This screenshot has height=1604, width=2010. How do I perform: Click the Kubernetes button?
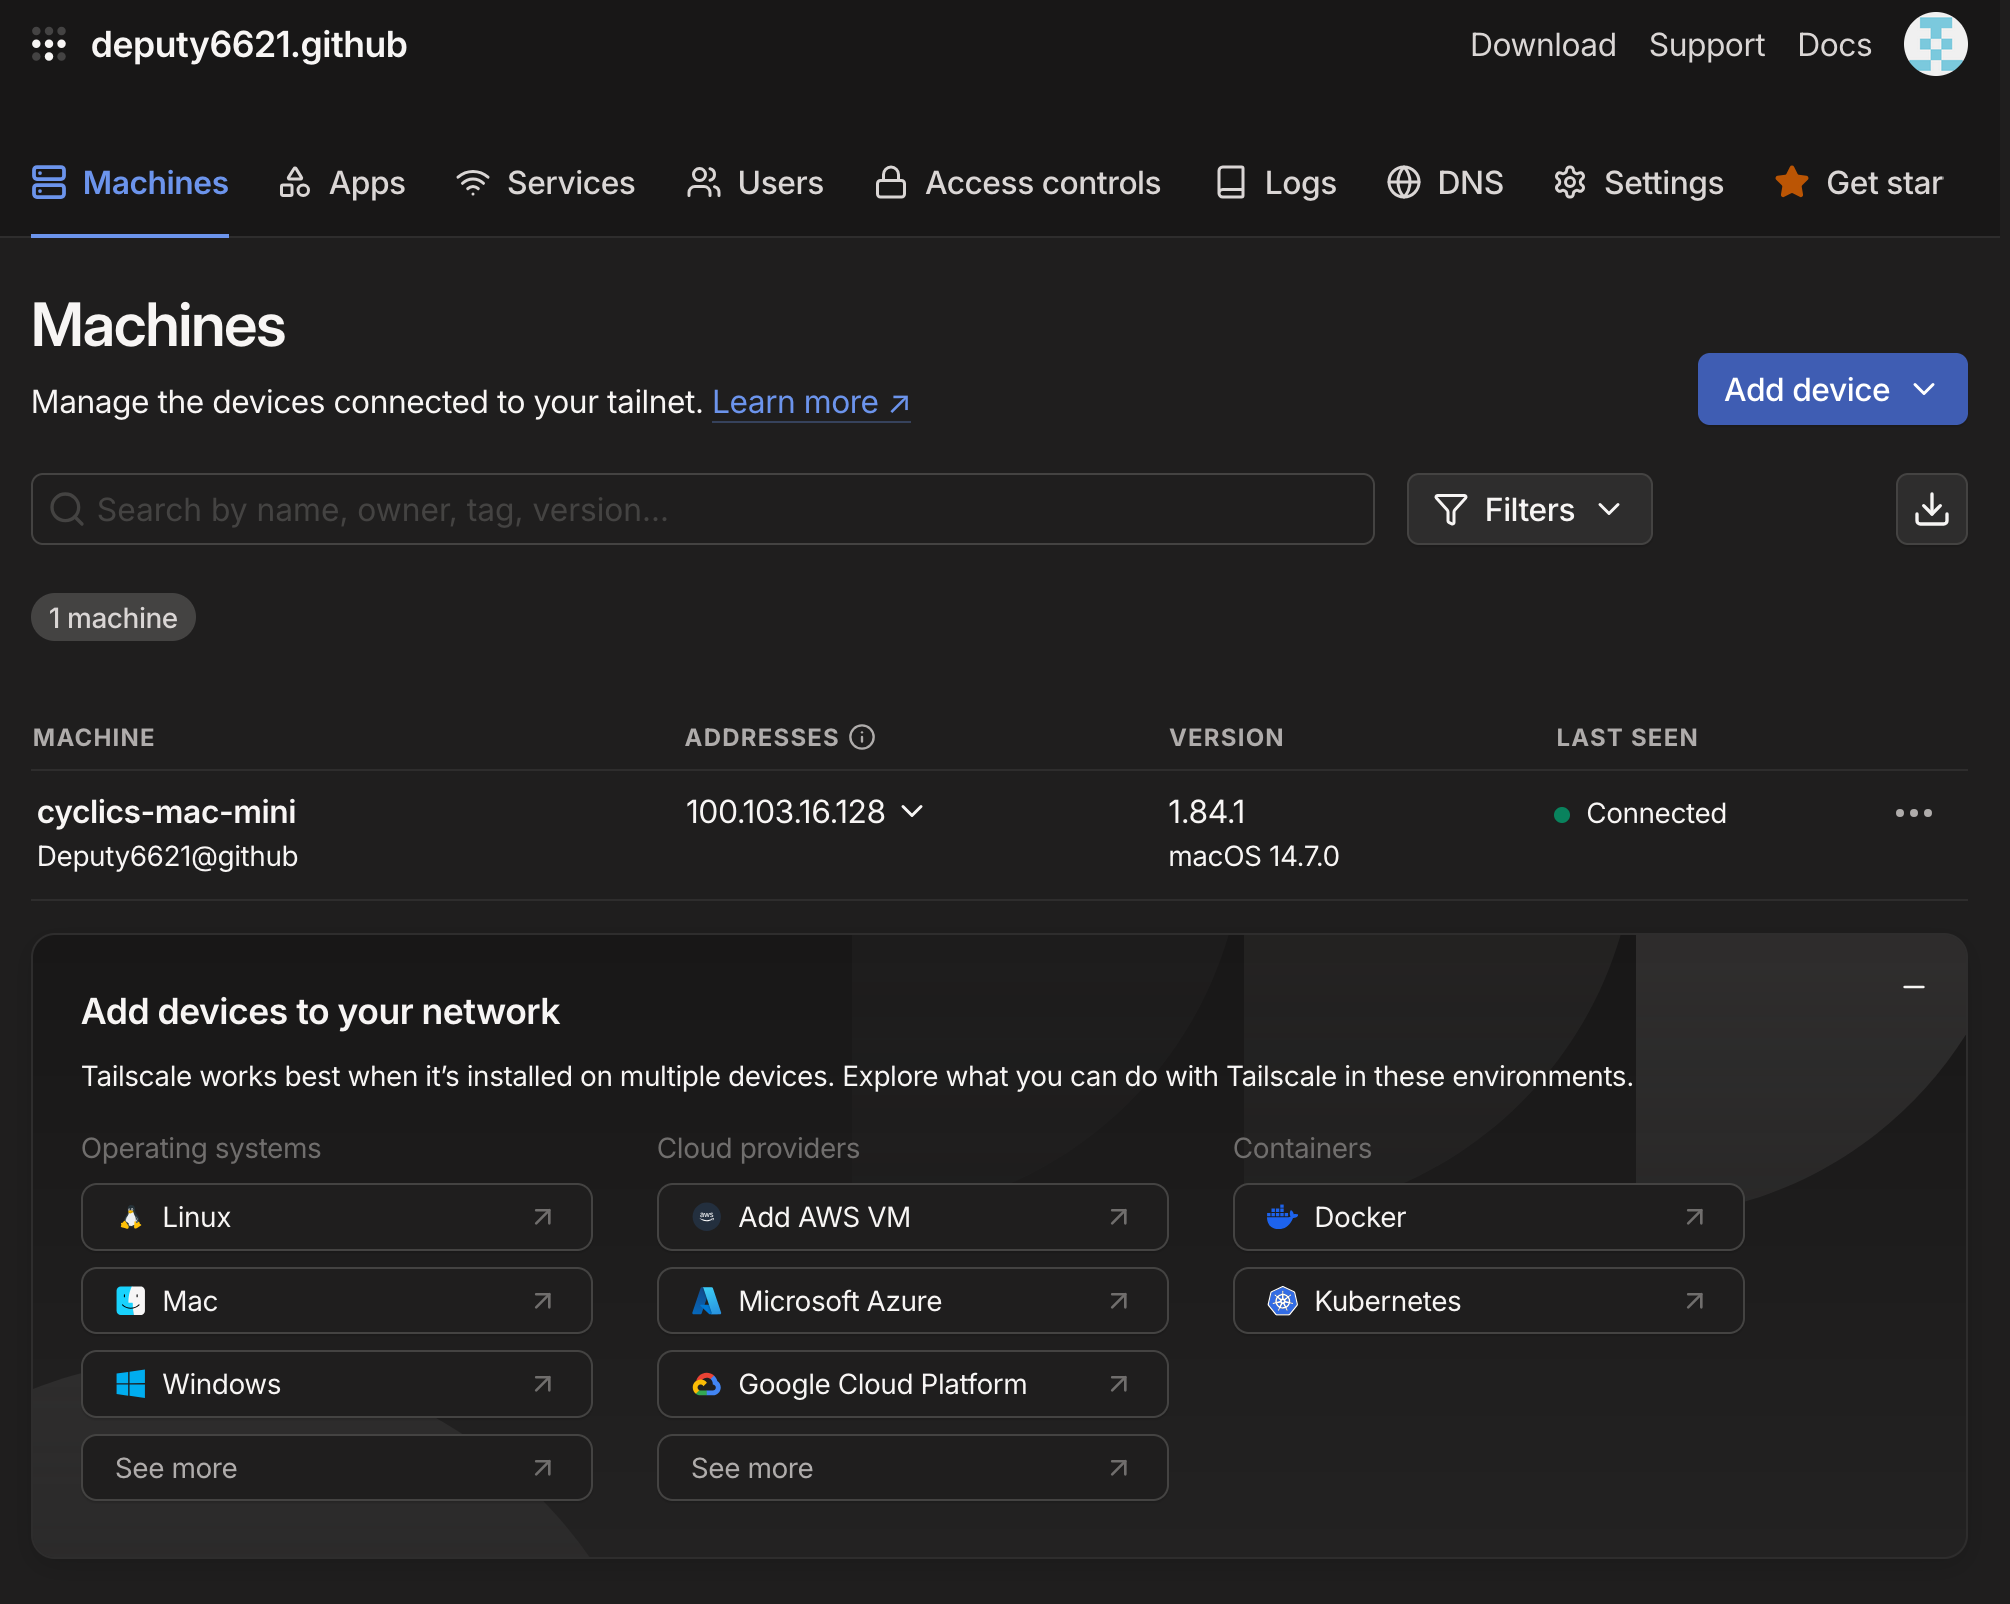tap(1488, 1301)
